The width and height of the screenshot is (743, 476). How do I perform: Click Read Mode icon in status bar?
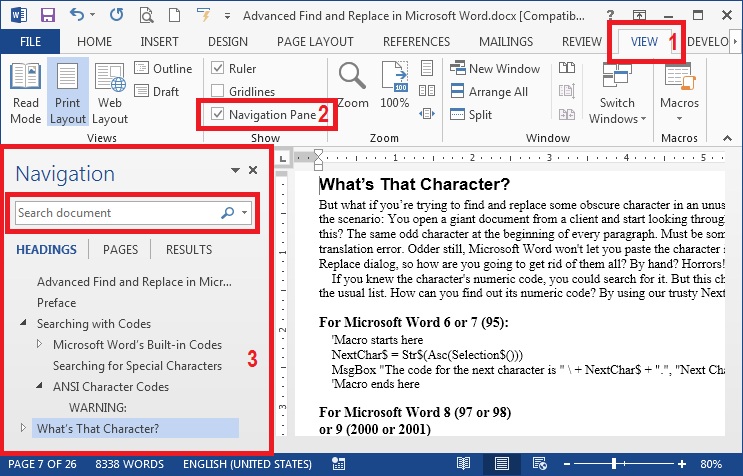click(x=463, y=464)
